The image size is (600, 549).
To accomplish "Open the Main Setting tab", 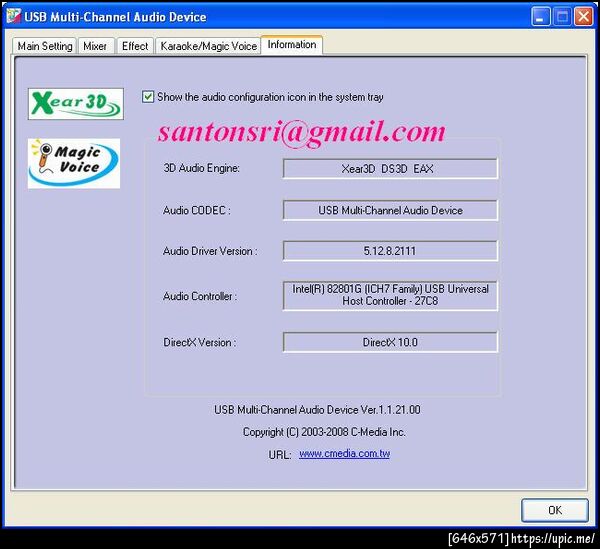I will pos(44,46).
